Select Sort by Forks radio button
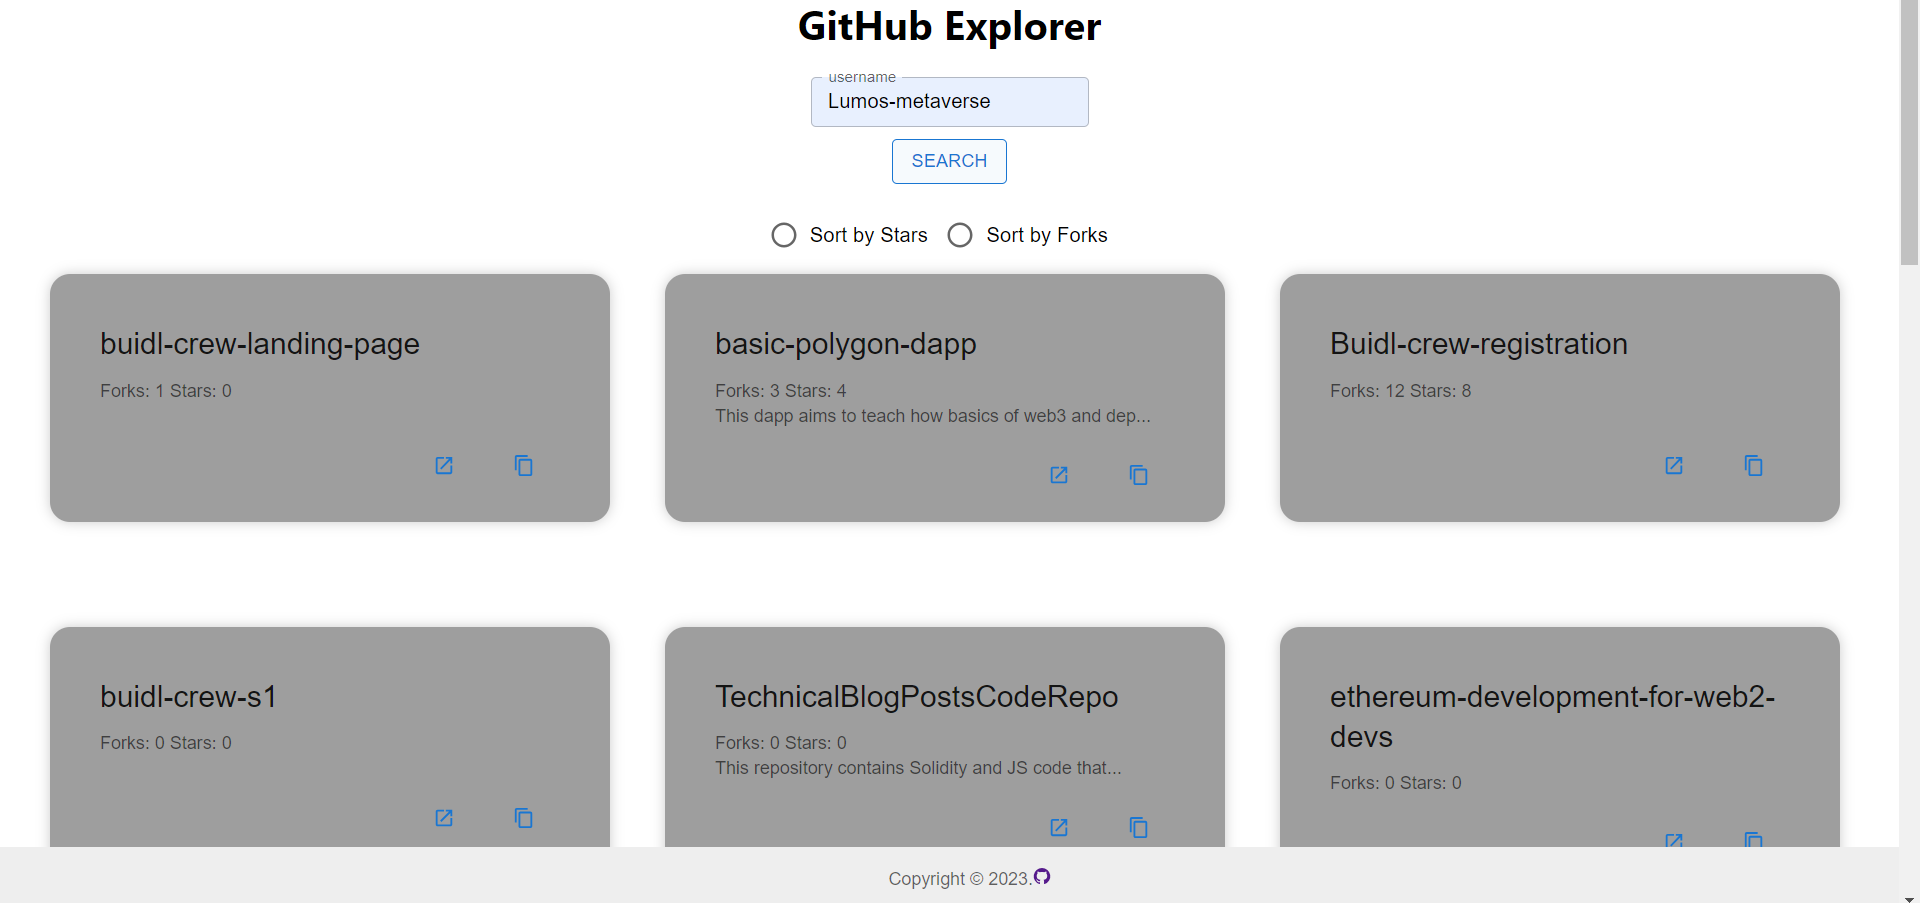Viewport: 1920px width, 903px height. 960,235
